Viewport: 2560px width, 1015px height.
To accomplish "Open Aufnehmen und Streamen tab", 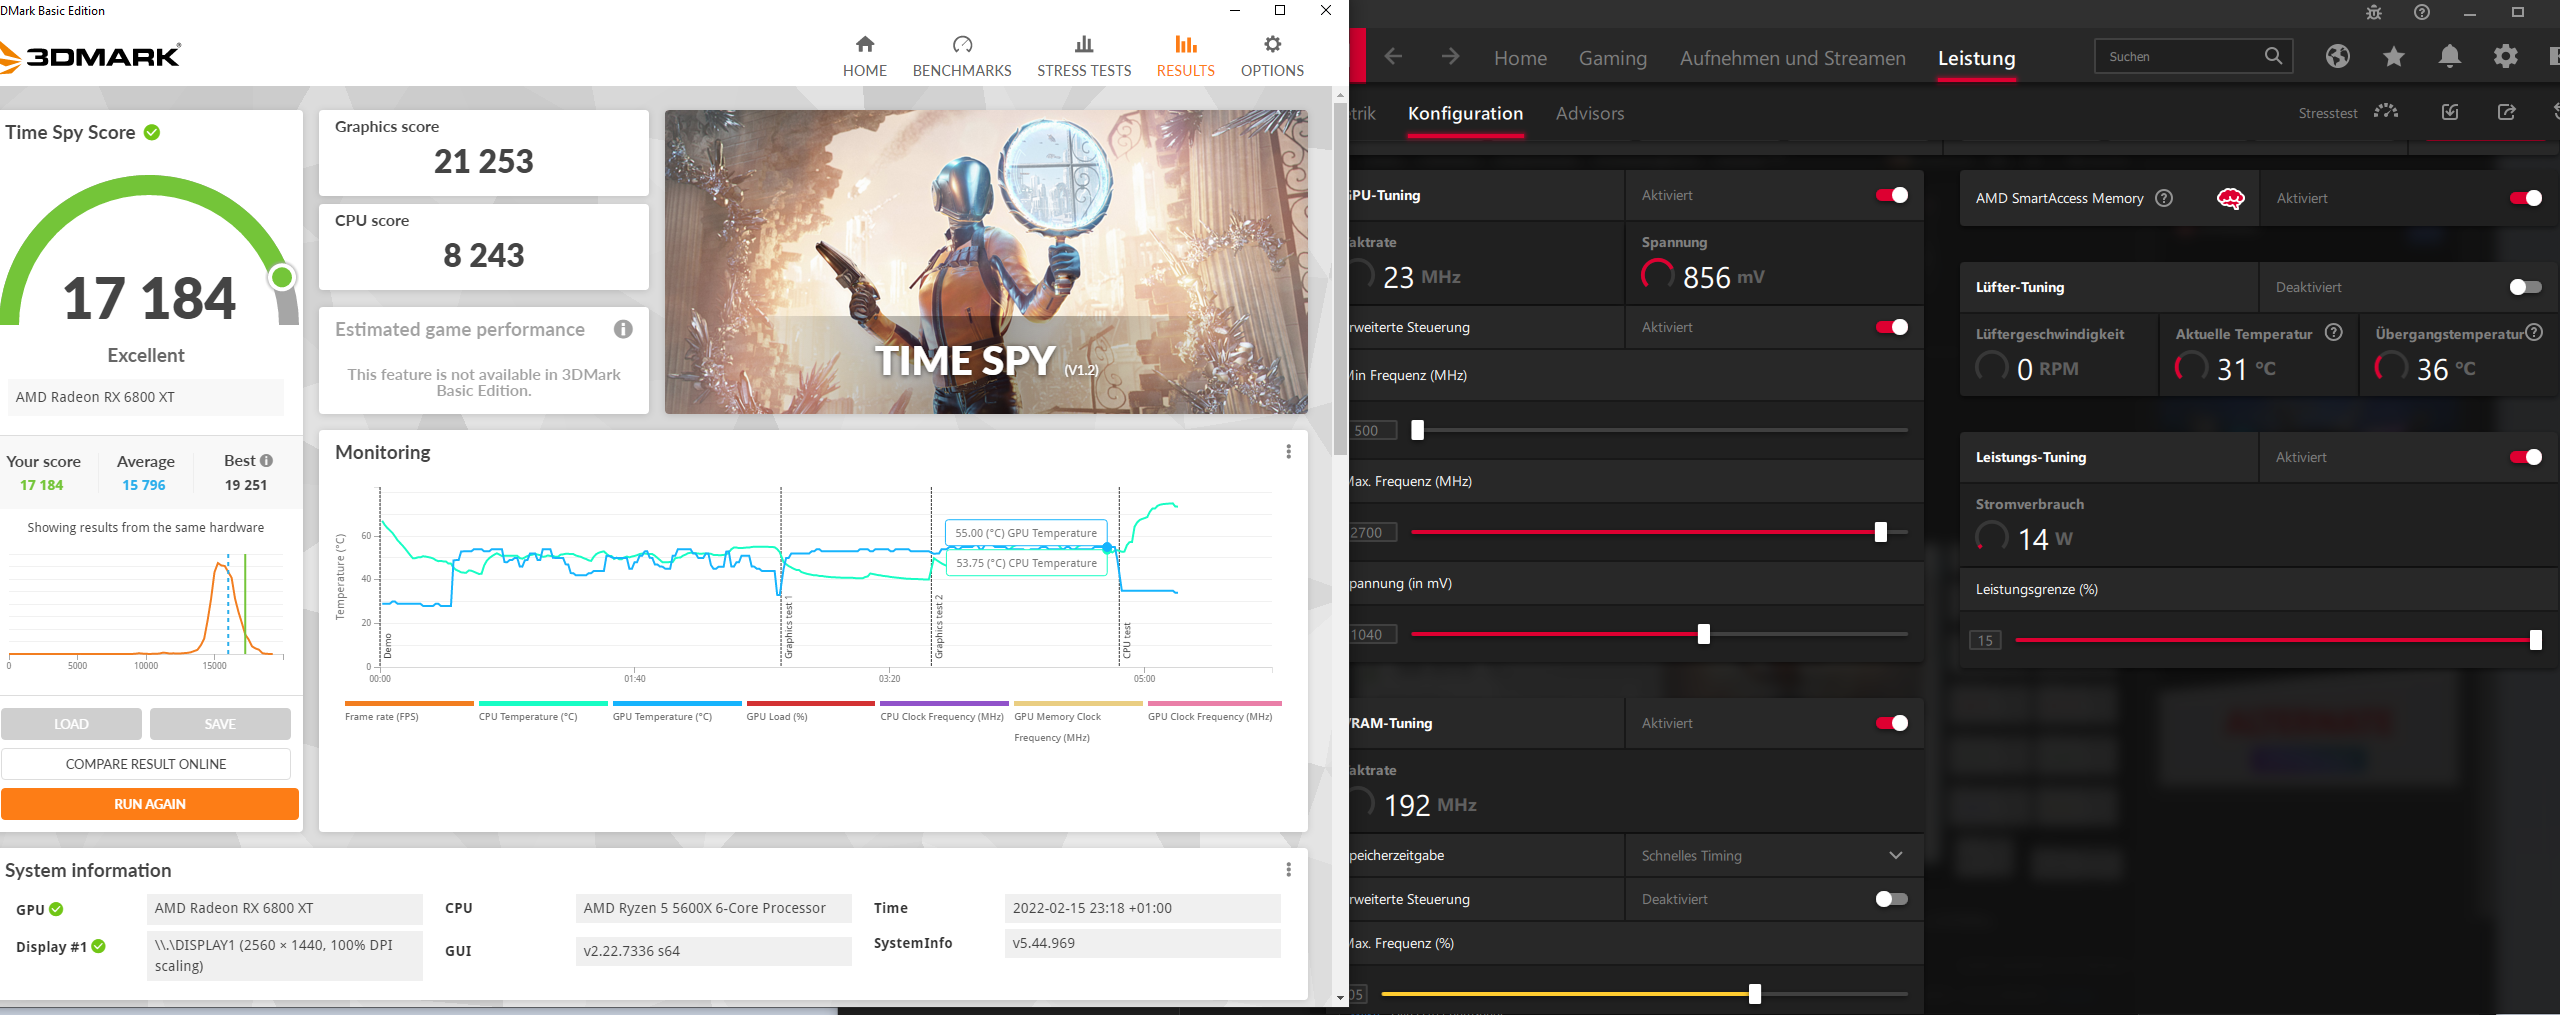I will tap(1792, 58).
